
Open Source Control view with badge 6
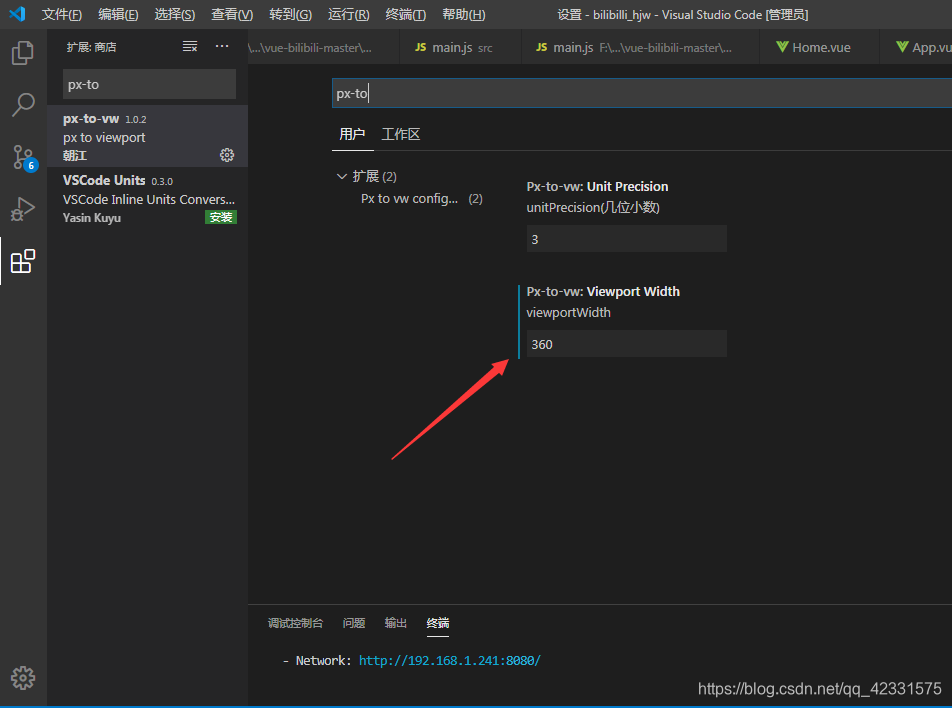[24, 157]
